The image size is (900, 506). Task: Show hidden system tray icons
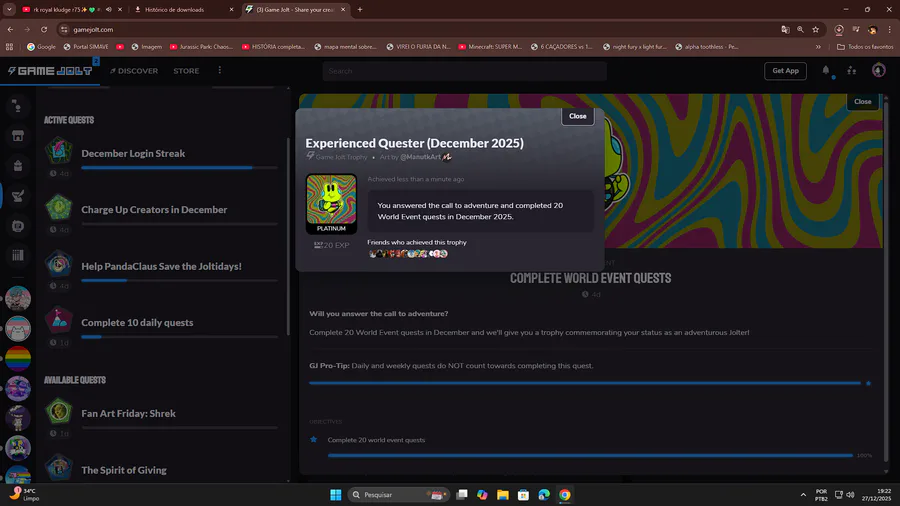(803, 495)
